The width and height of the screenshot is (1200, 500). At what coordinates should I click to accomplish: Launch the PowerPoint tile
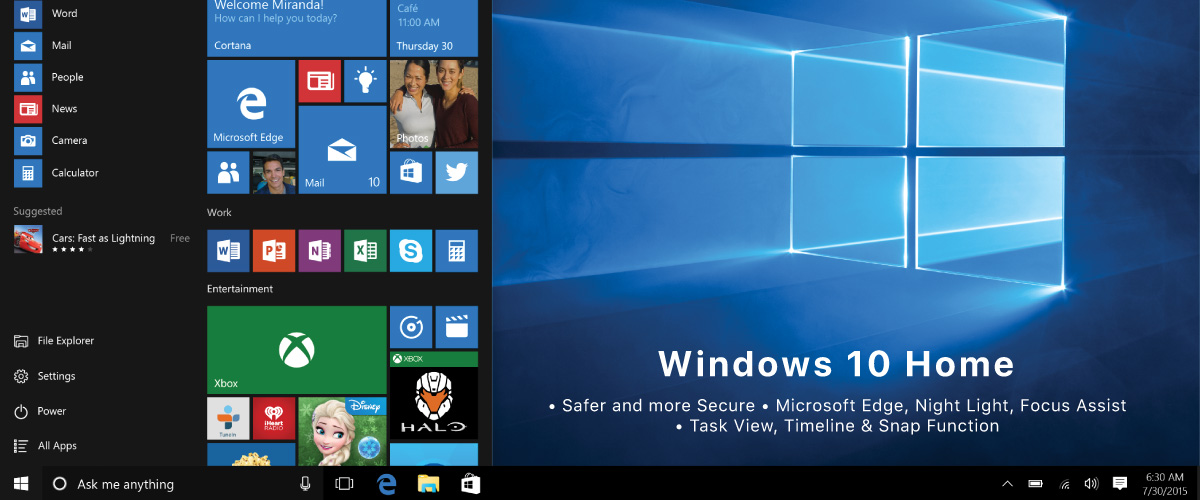pos(274,251)
